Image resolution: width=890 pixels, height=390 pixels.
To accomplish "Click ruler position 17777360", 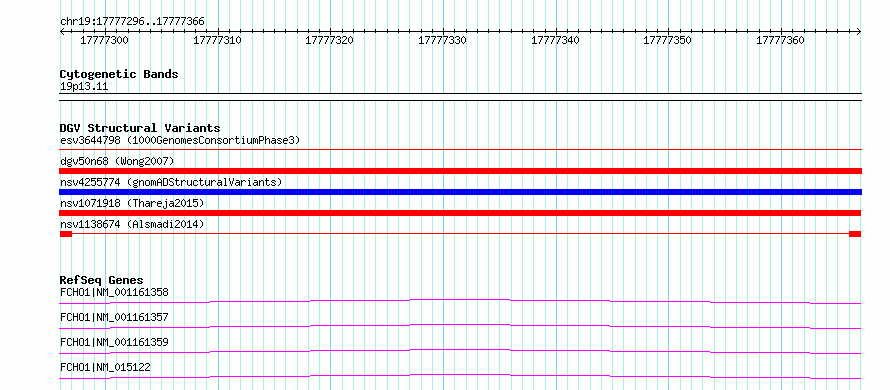I will tap(781, 40).
